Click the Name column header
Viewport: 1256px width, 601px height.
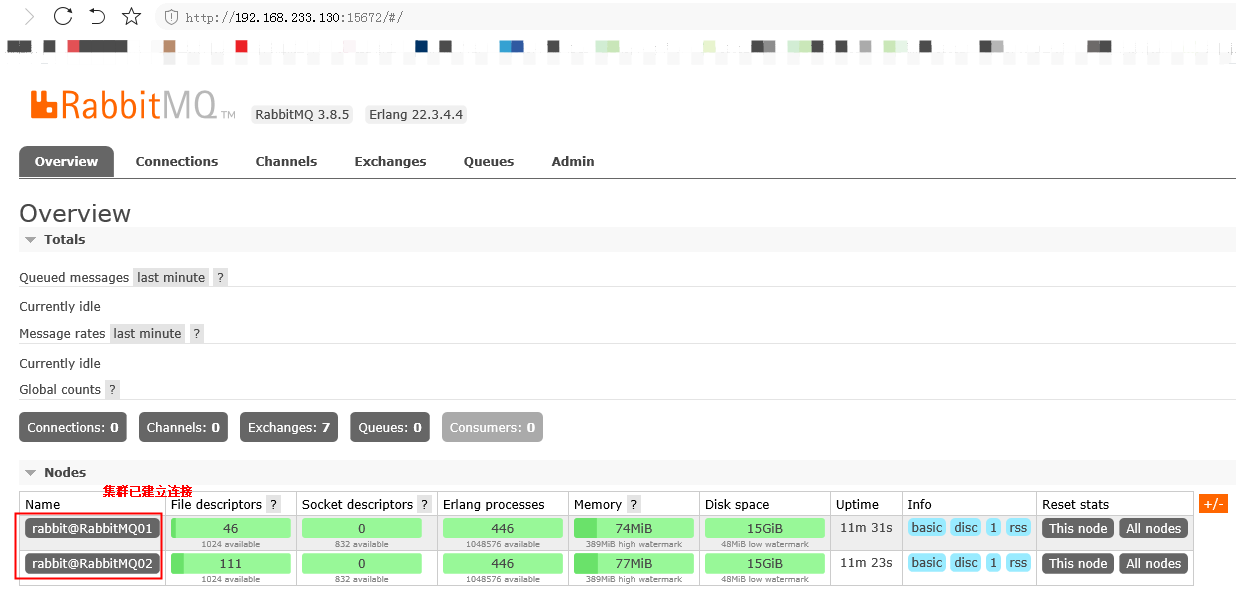pyautogui.click(x=43, y=505)
